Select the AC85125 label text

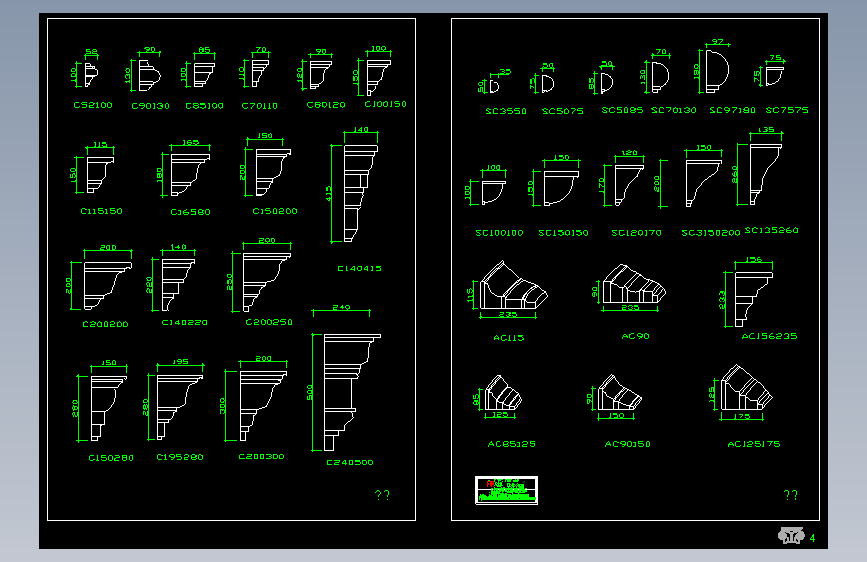point(511,444)
